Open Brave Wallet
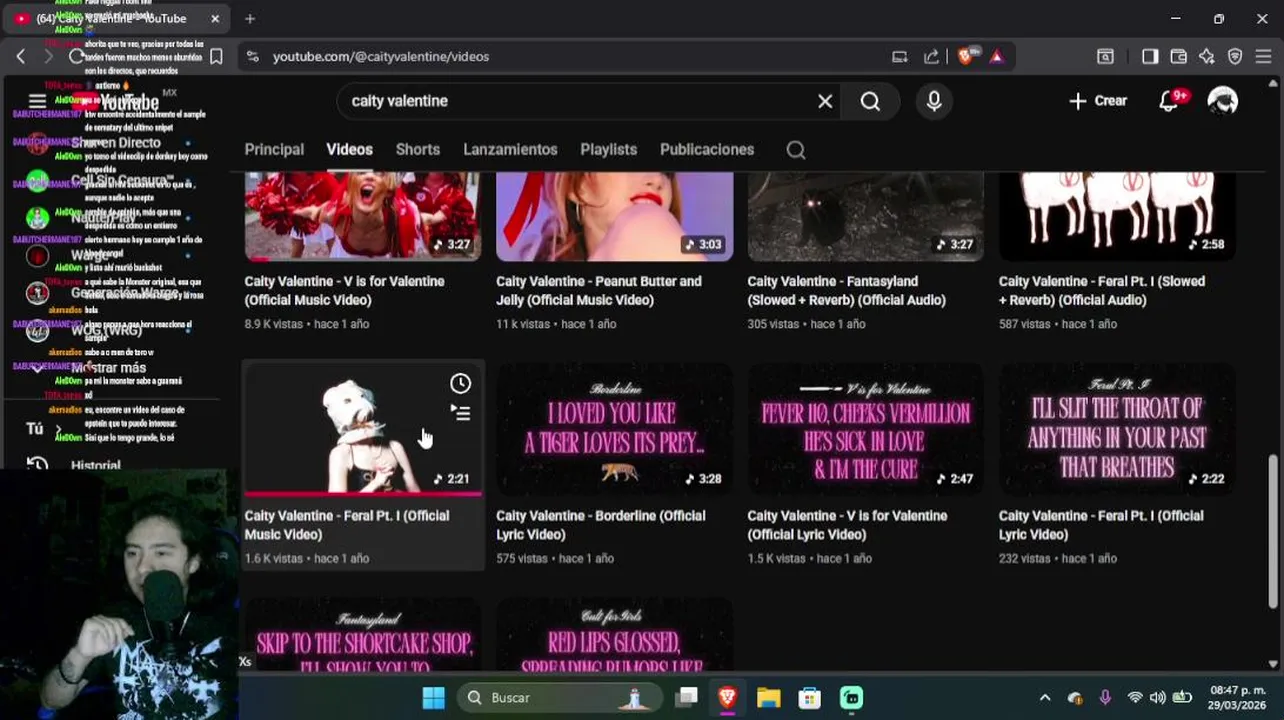The image size is (1284, 720). [1179, 57]
